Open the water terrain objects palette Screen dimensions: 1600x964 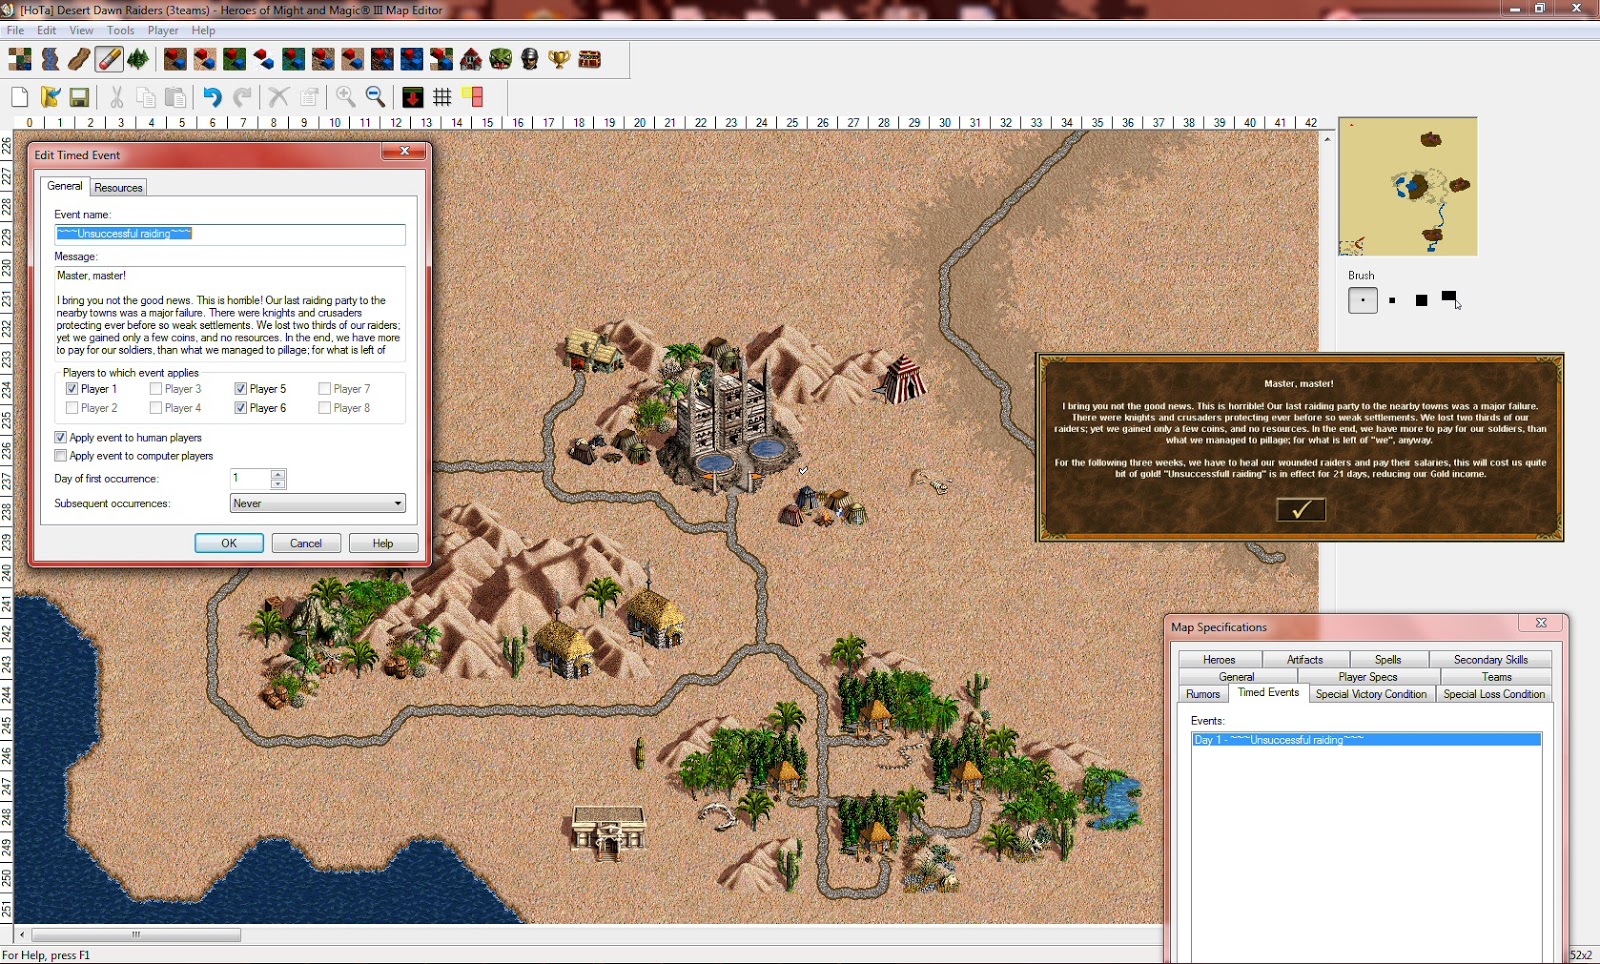point(411,60)
